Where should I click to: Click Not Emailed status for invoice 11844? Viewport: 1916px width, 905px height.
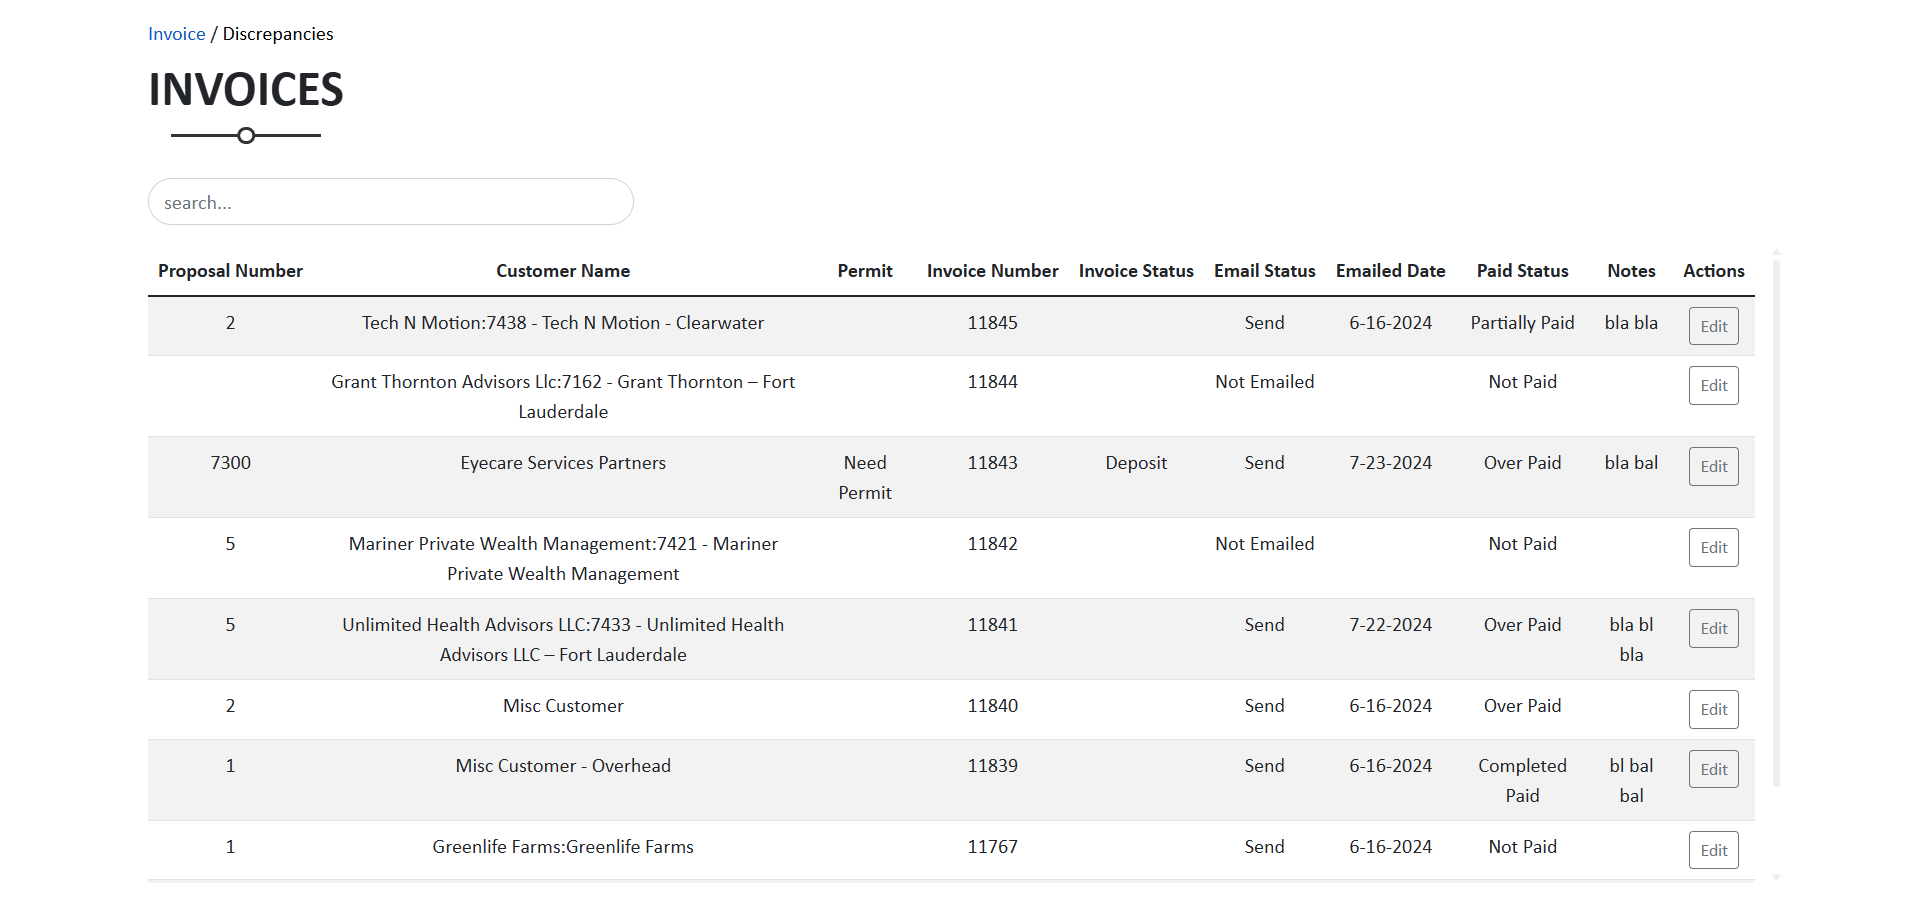1264,382
